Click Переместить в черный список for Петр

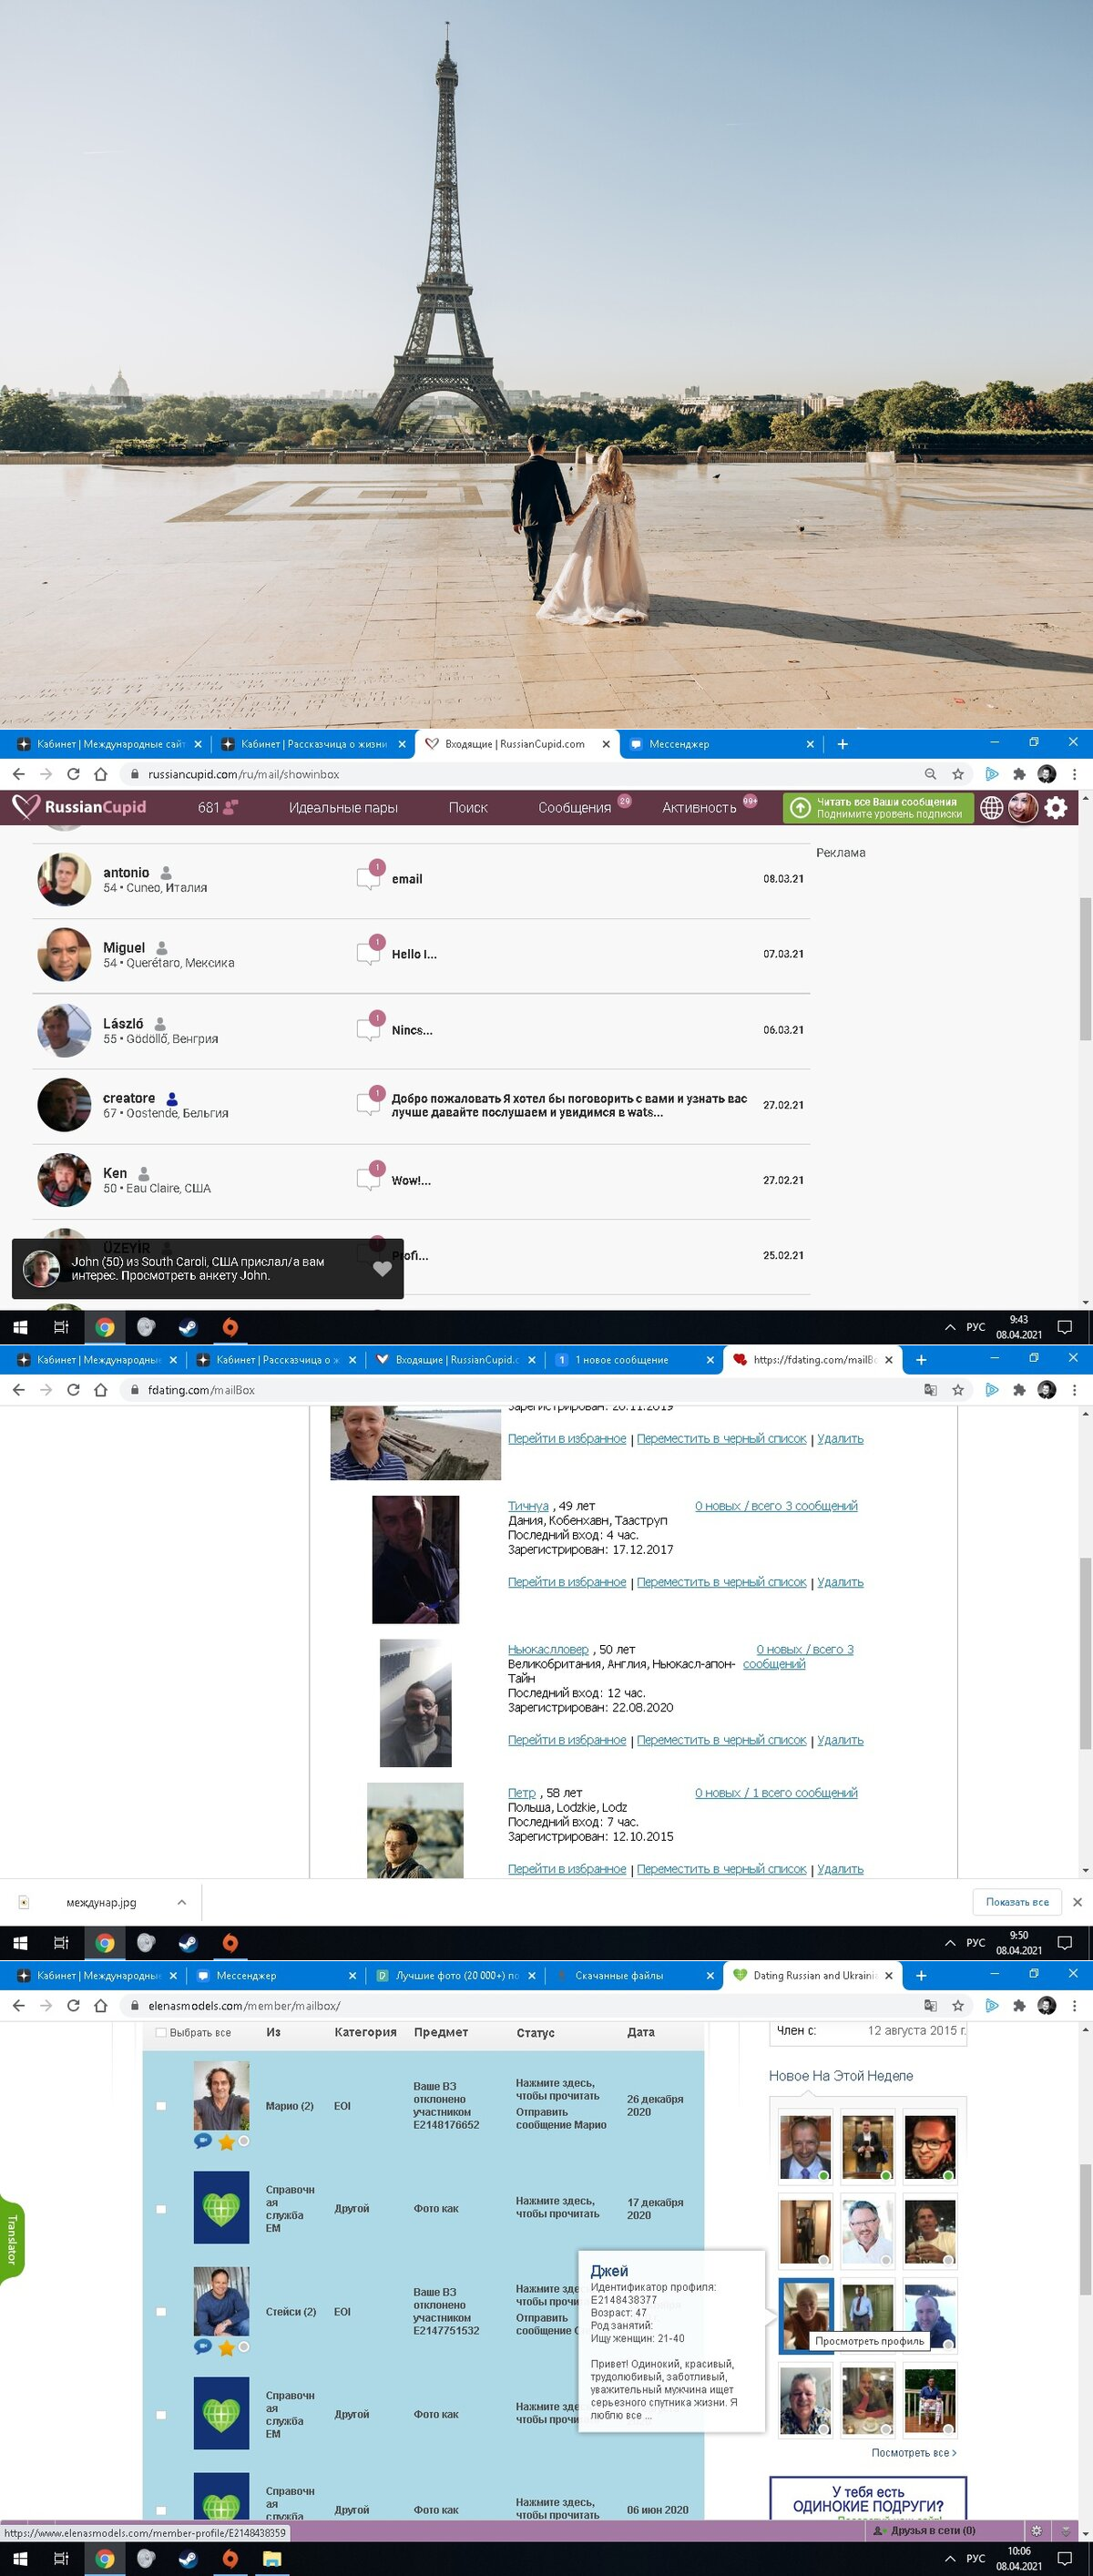click(x=721, y=1869)
